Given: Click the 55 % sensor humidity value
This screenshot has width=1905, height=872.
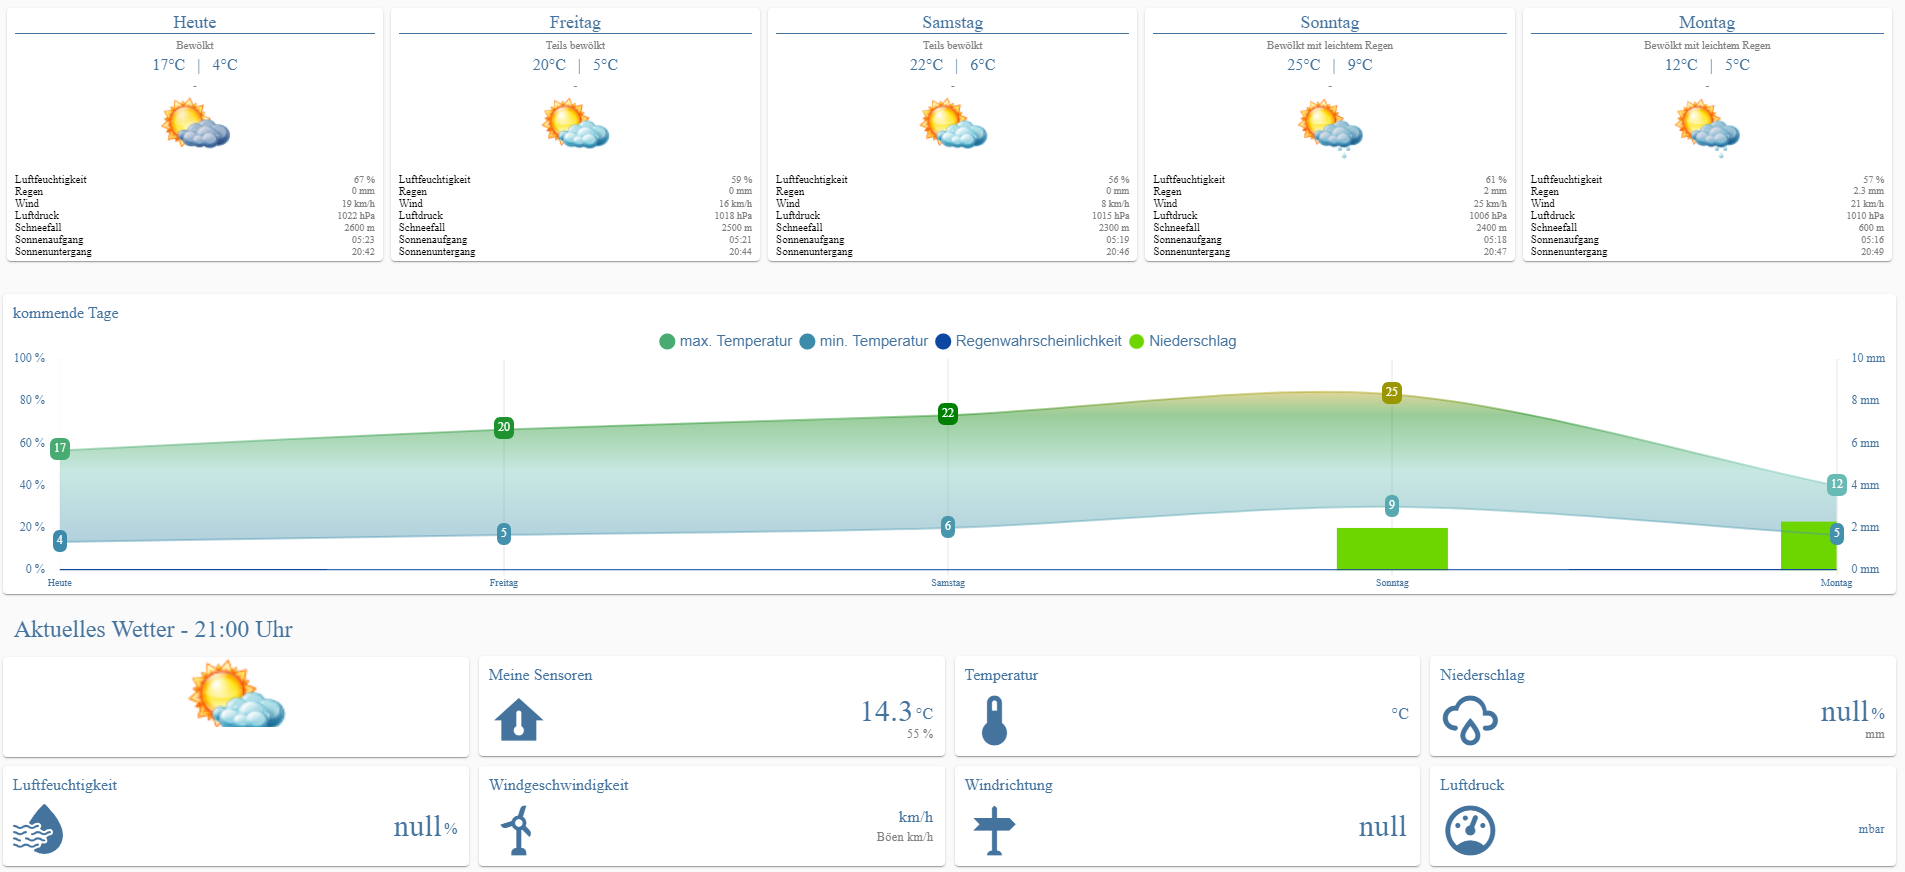Looking at the screenshot, I should click(x=920, y=734).
